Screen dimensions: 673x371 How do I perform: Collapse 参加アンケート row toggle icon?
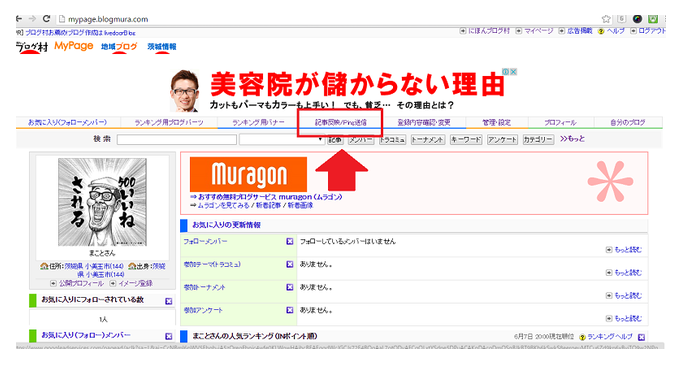point(290,310)
